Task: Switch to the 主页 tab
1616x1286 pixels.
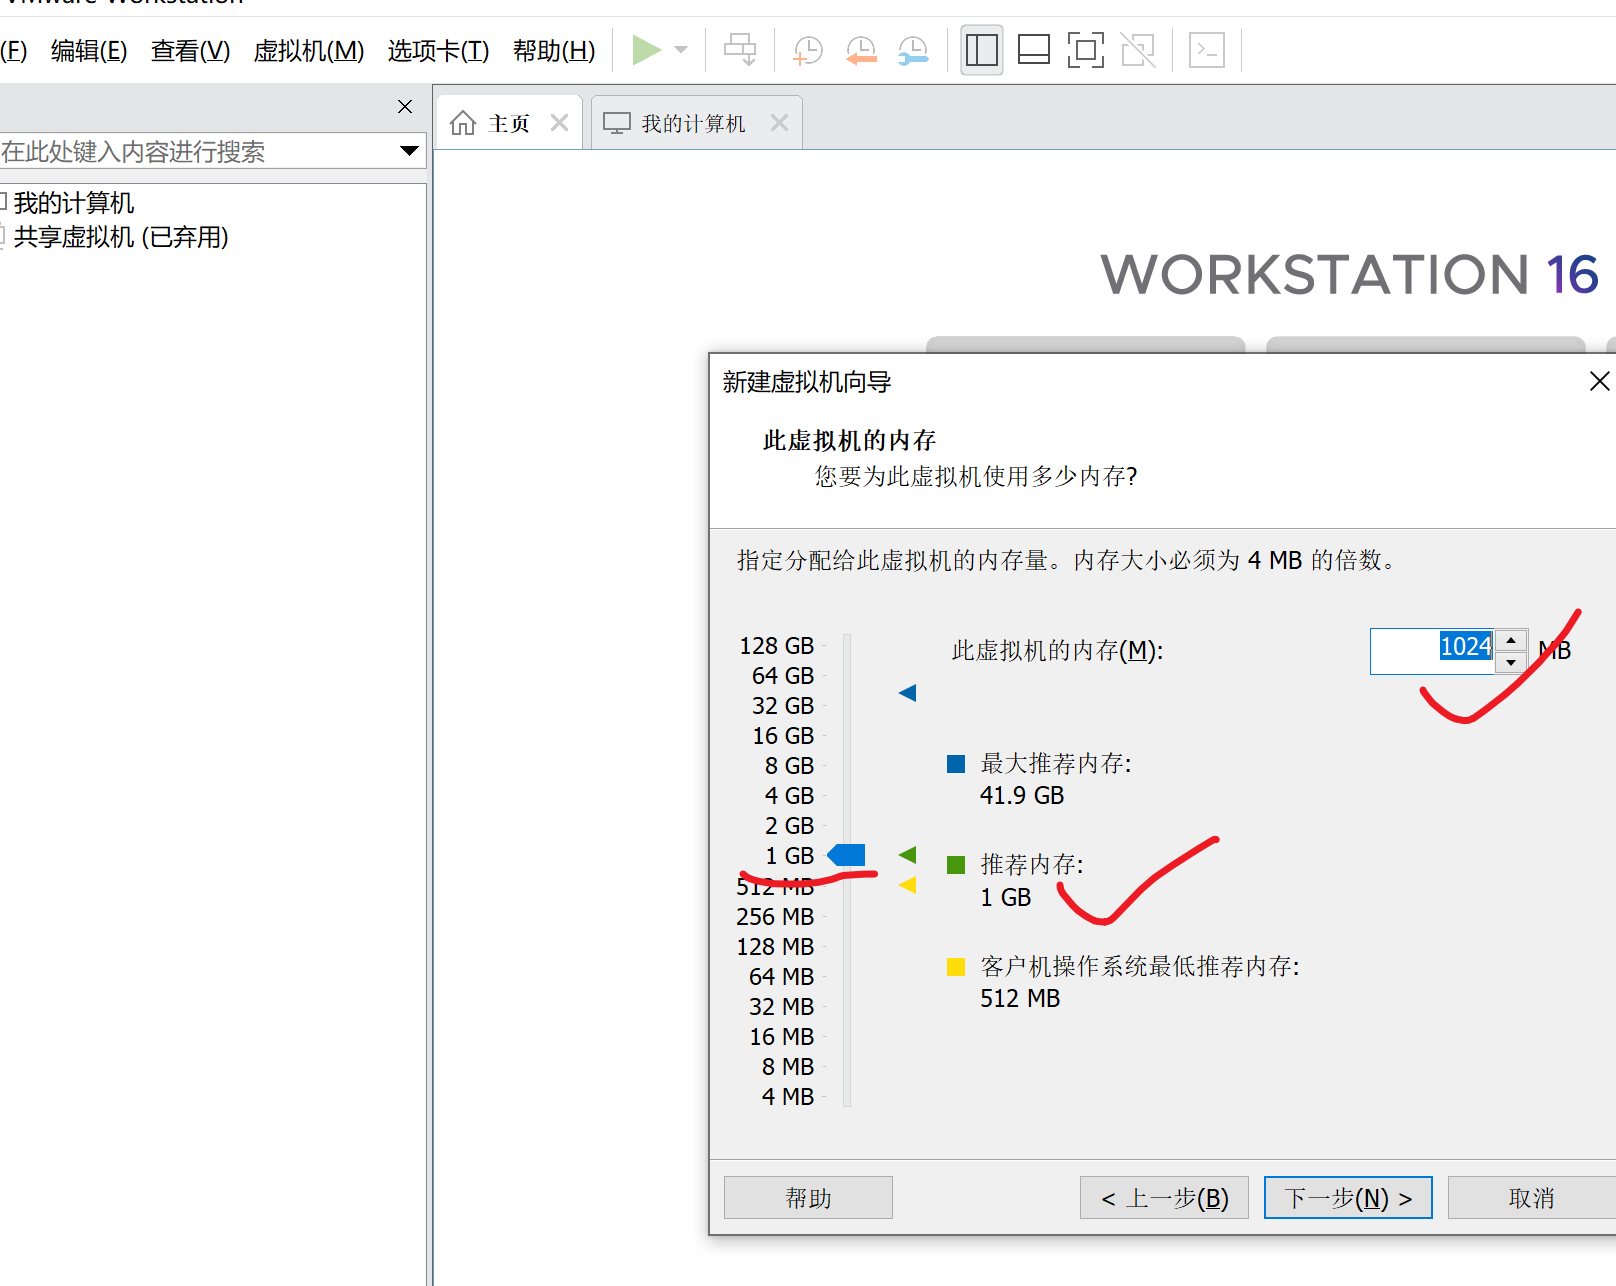Action: (x=509, y=123)
